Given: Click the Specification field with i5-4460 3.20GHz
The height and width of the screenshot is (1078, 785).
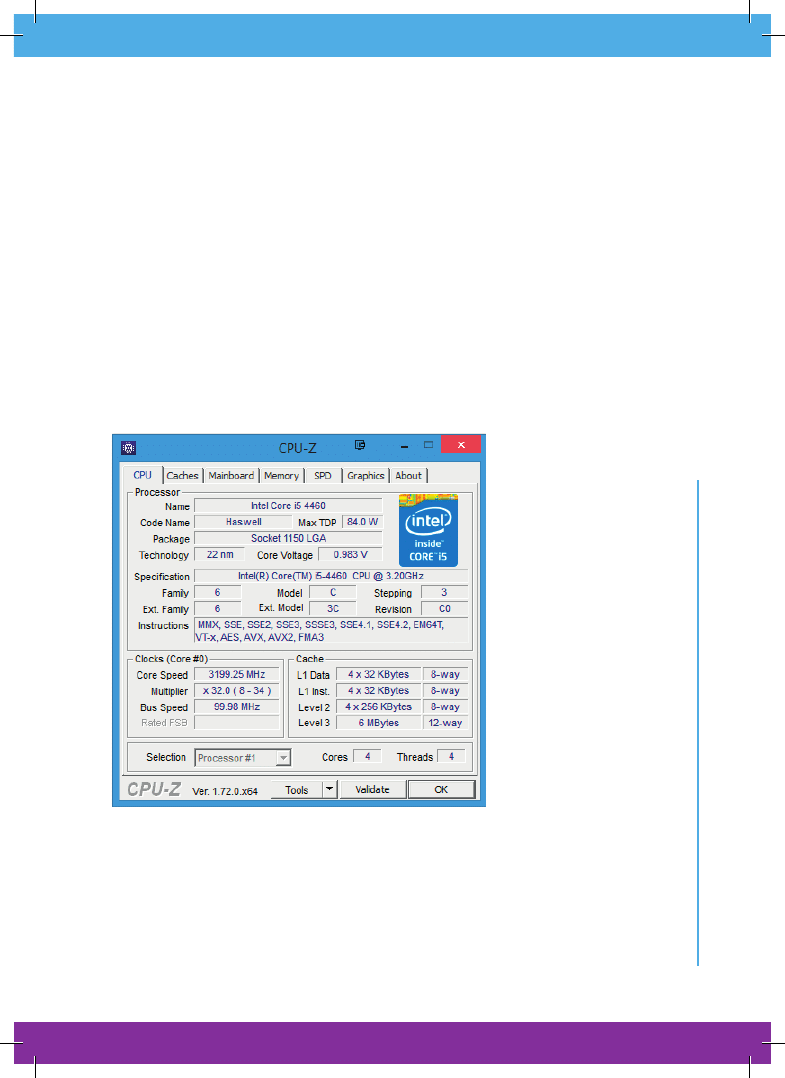Looking at the screenshot, I should pos(331,576).
